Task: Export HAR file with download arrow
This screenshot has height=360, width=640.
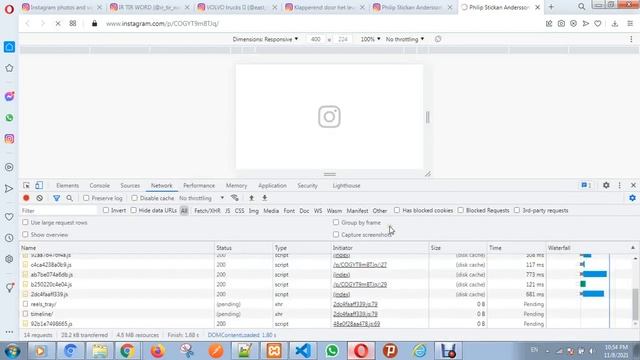Action: (x=264, y=198)
